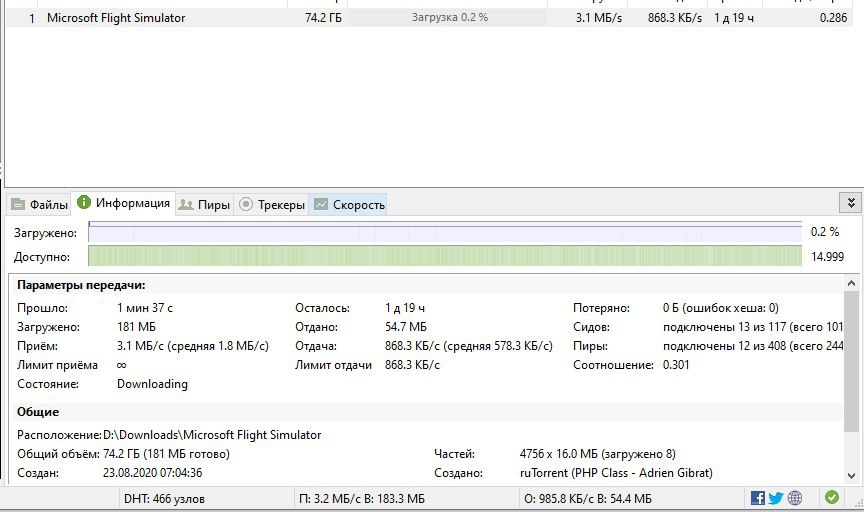The height and width of the screenshot is (512, 864).
Task: Click the green network status checkmark icon
Action: point(832,498)
